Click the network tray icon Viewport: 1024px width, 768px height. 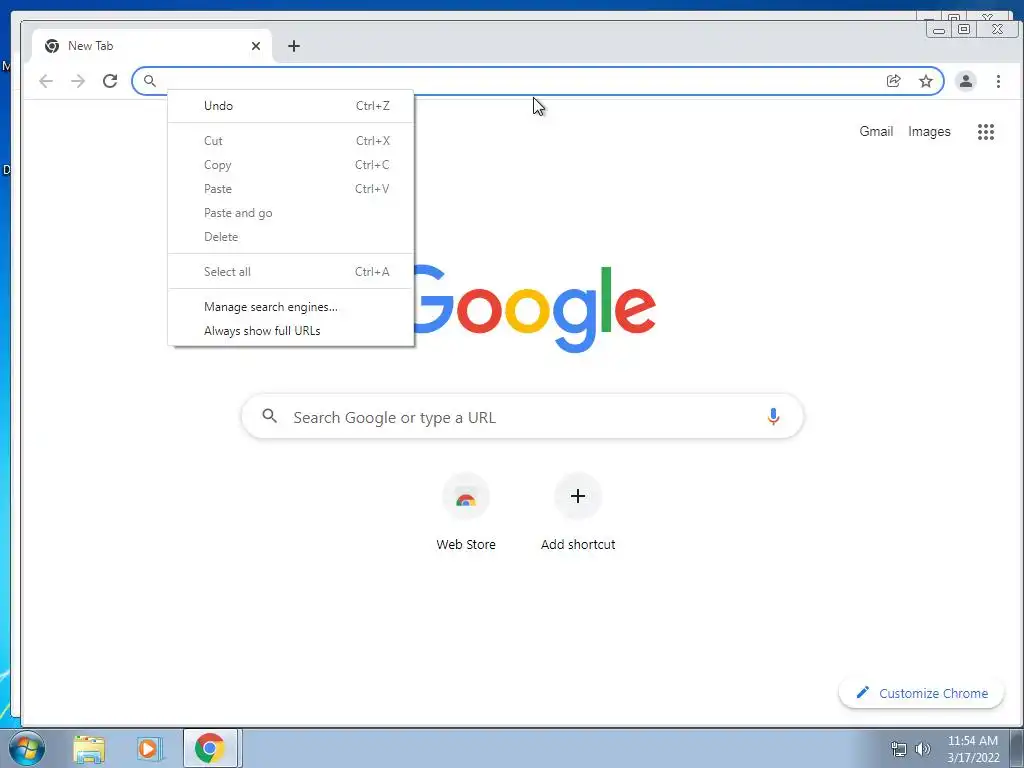(x=899, y=749)
